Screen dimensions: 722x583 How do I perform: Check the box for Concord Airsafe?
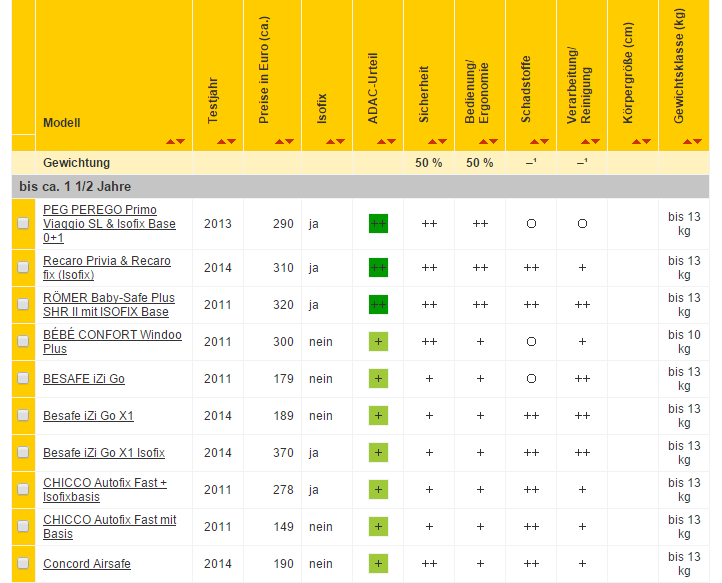click(23, 564)
